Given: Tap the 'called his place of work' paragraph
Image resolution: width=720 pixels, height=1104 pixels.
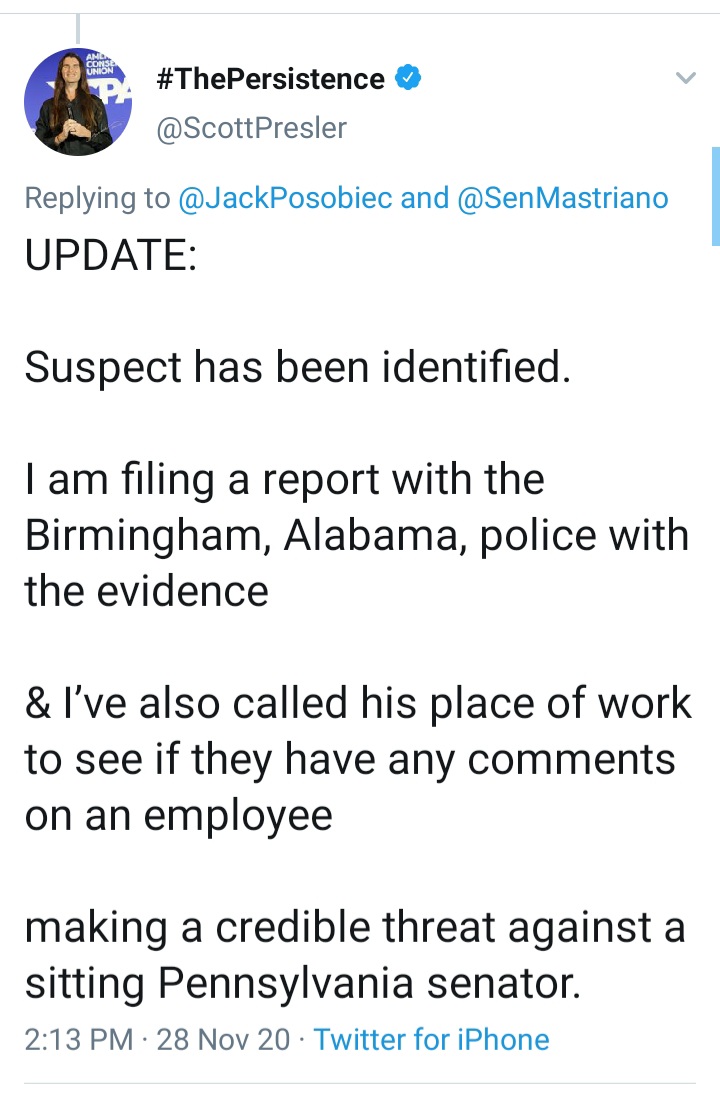Looking at the screenshot, I should pos(358,759).
